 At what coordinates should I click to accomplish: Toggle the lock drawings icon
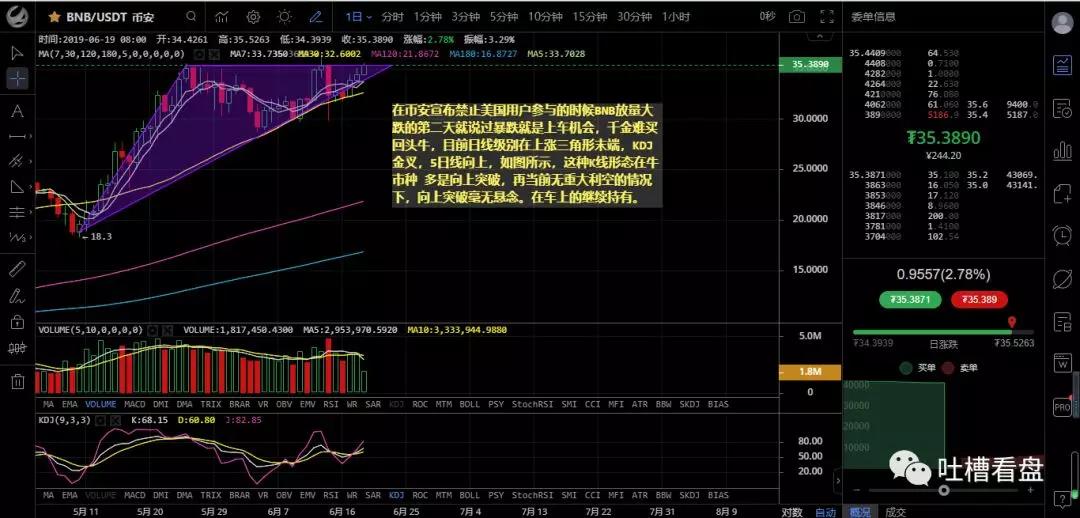[x=18, y=322]
